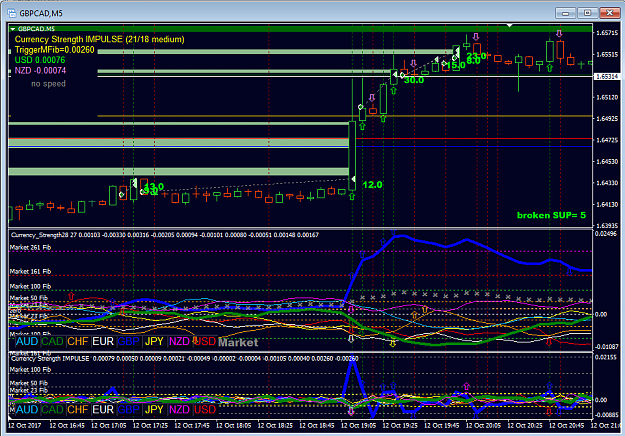This screenshot has height=436, width=625.
Task: Select blue arrow at right end of GBP line
Action: tap(569, 271)
